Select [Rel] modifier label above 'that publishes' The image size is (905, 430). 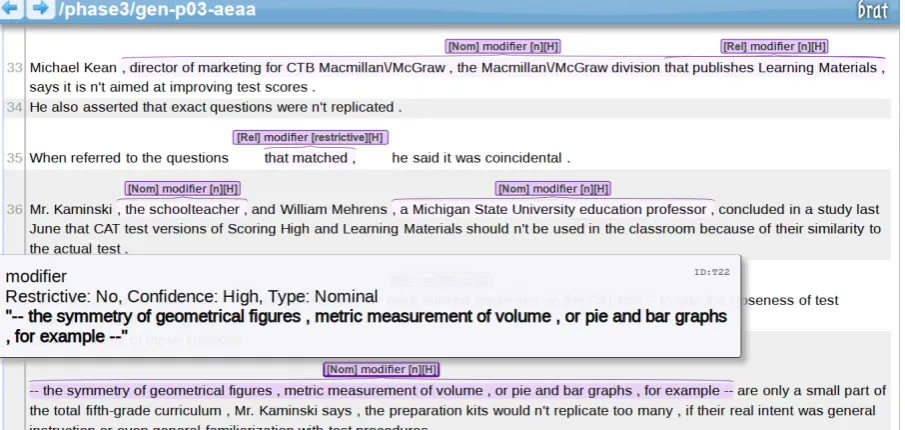774,46
